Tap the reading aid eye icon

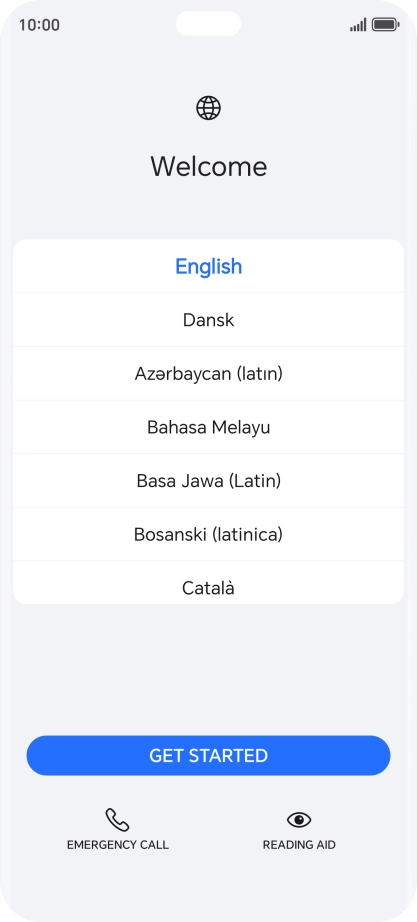(299, 820)
